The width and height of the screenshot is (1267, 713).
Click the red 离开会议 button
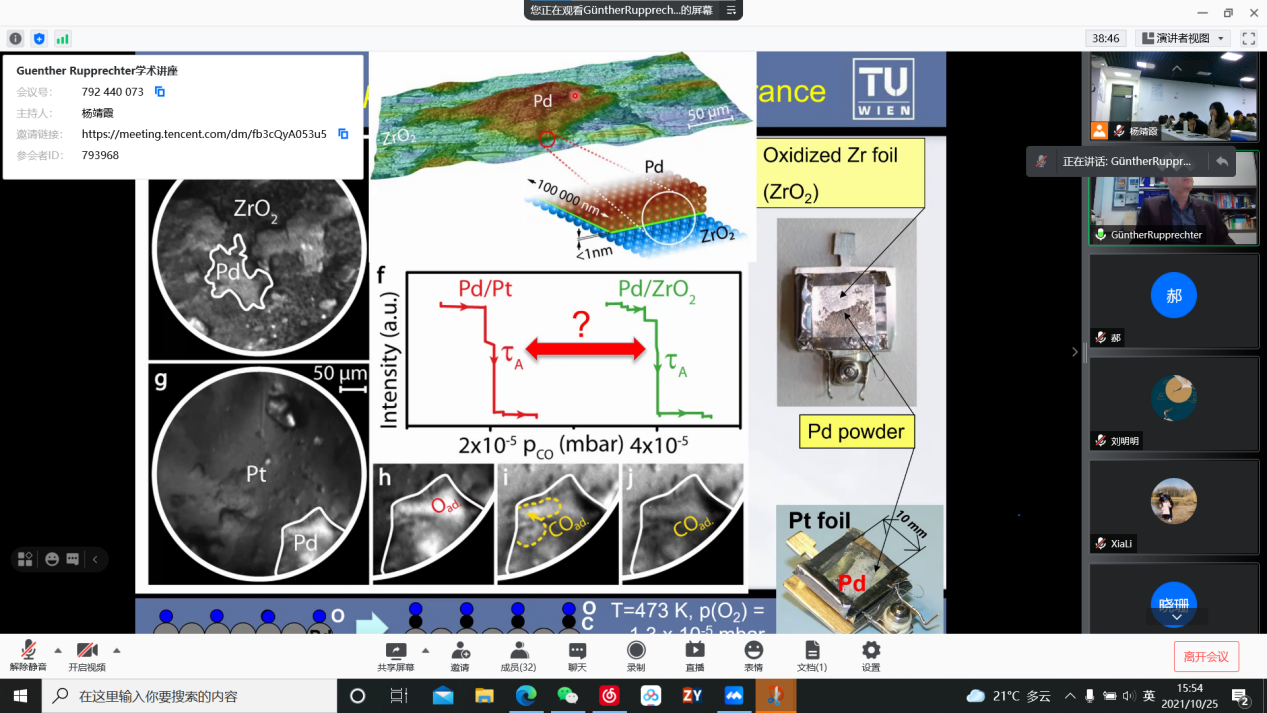[1206, 656]
